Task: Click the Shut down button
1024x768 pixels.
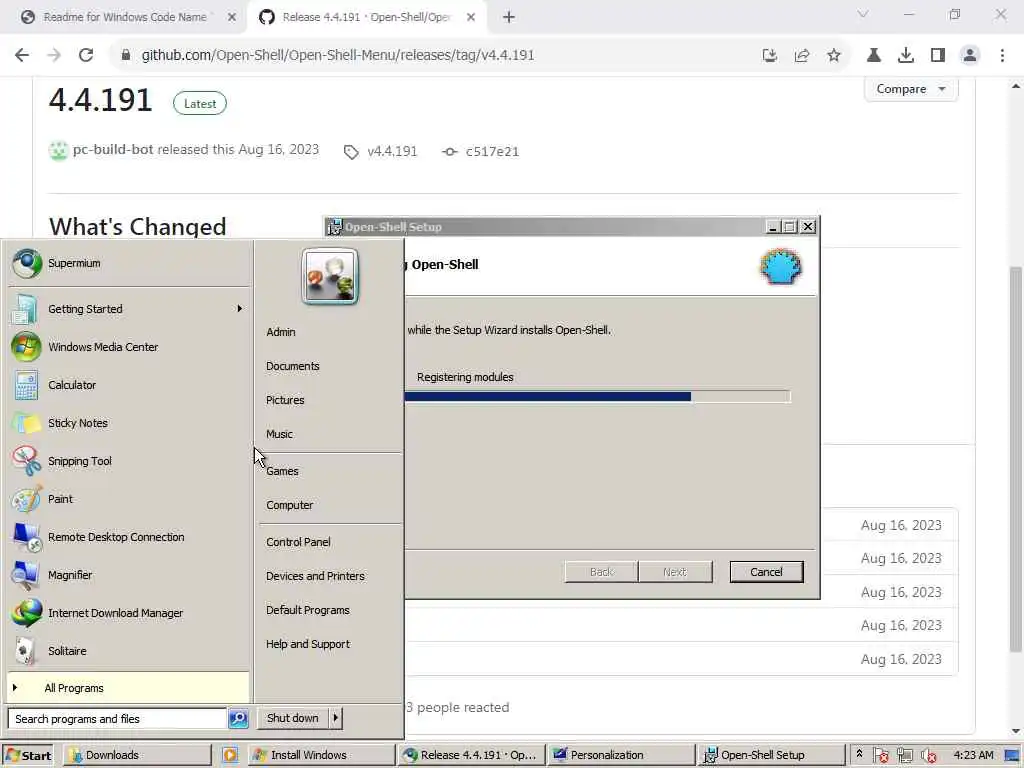Action: pos(293,718)
